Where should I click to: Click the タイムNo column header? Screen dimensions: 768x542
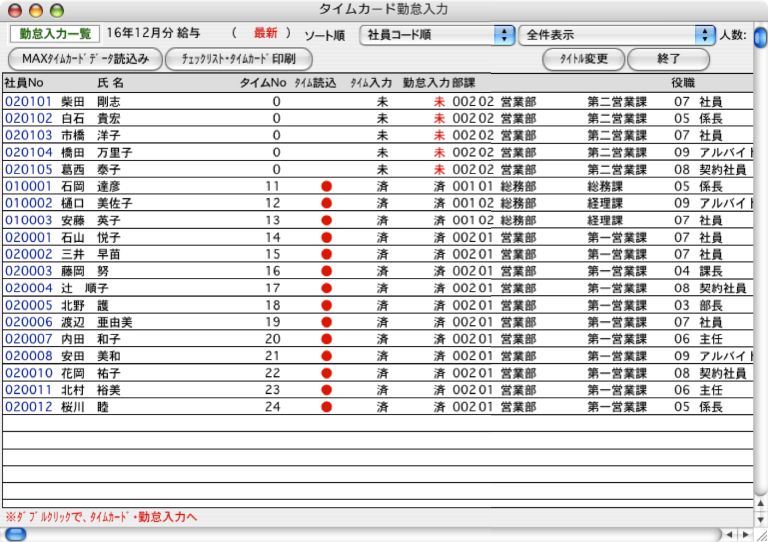[262, 82]
